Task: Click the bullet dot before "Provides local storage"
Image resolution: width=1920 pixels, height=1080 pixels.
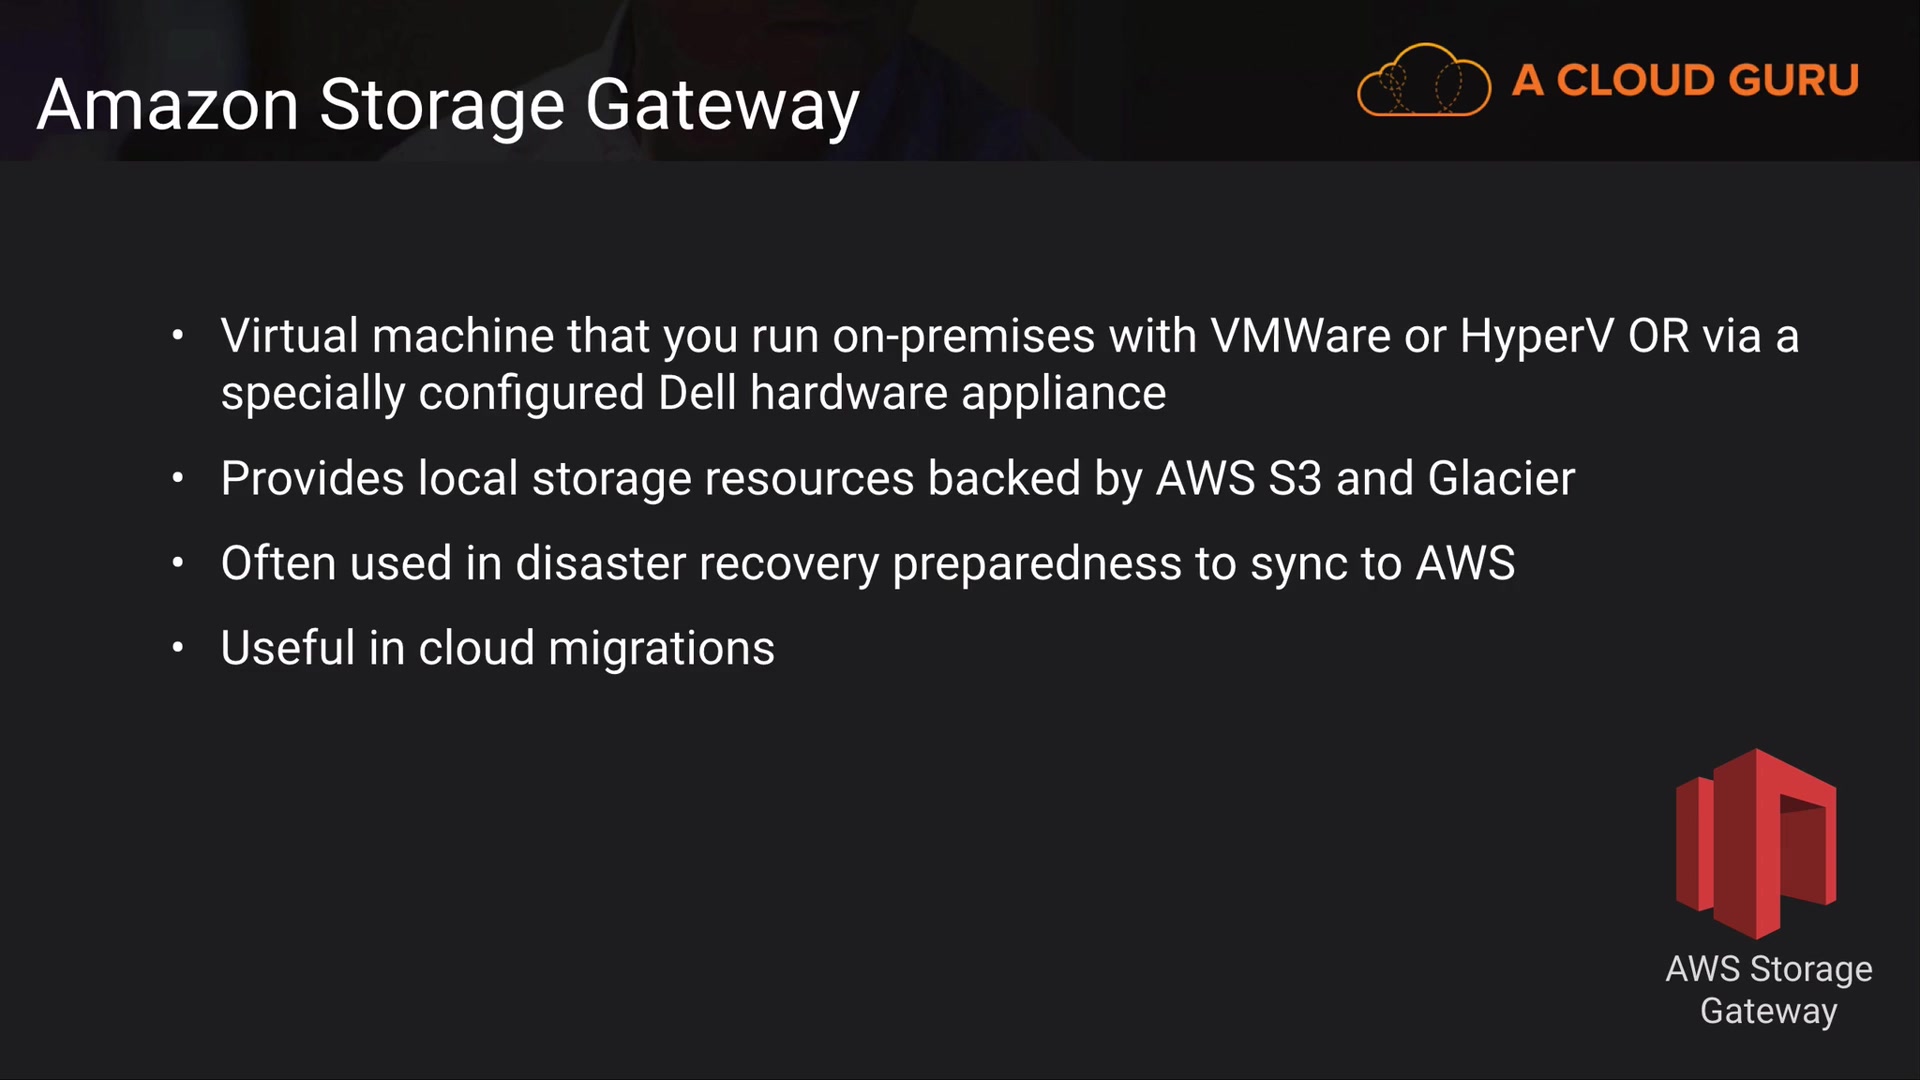Action: pos(178,479)
